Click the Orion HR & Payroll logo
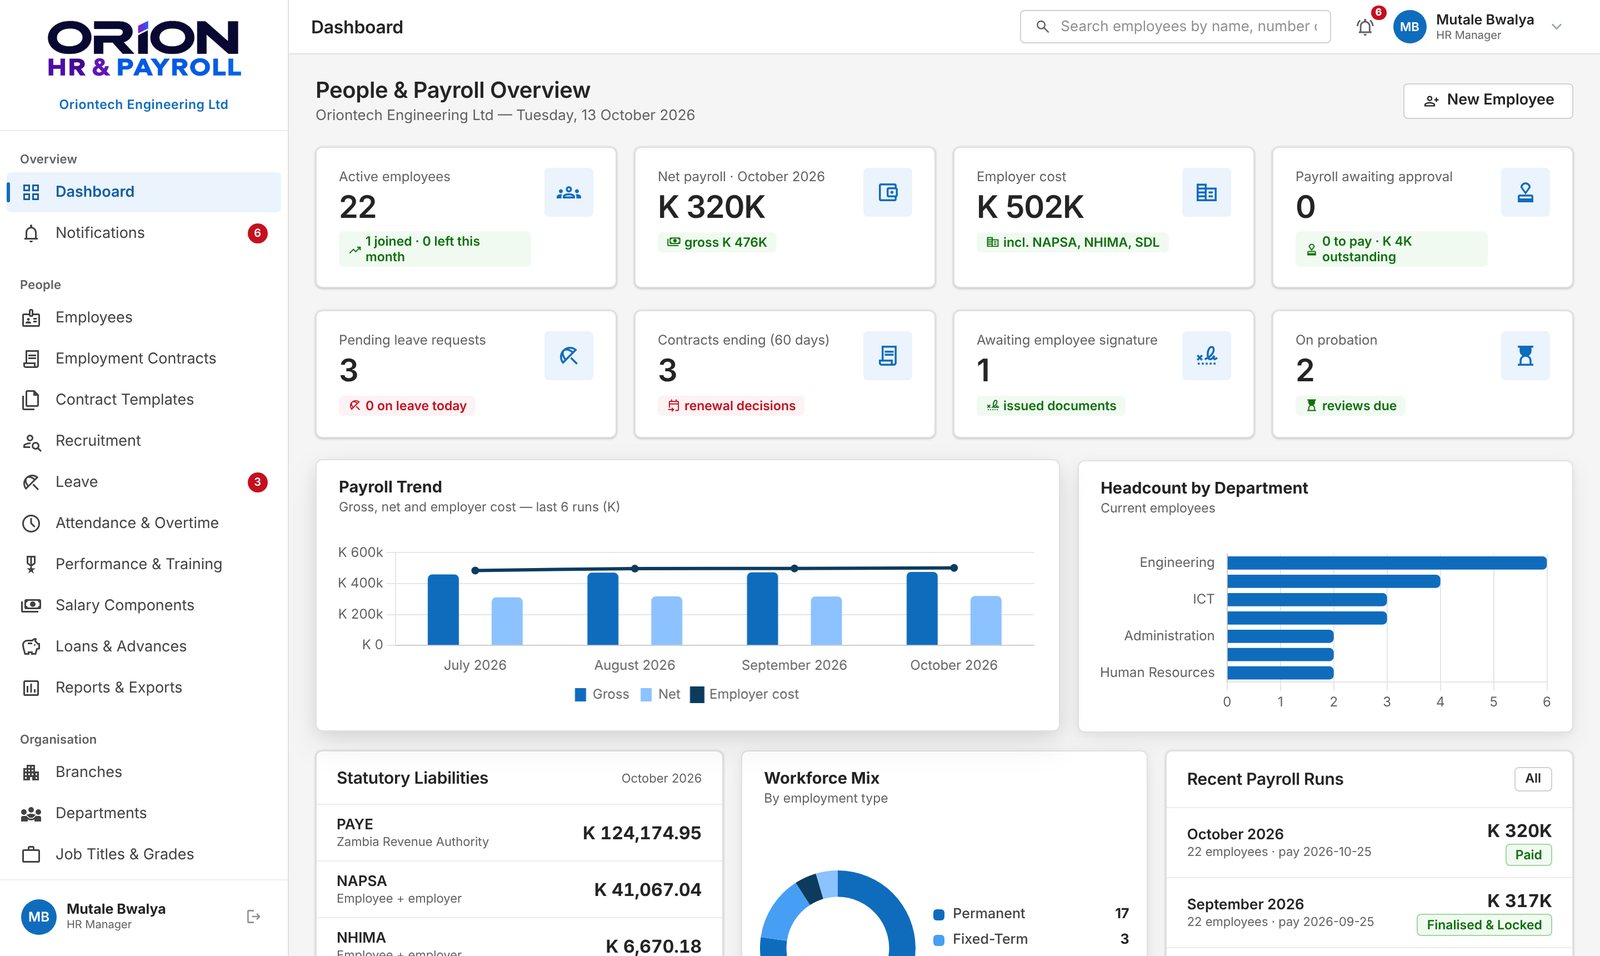Viewport: 1600px width, 956px height. (144, 49)
